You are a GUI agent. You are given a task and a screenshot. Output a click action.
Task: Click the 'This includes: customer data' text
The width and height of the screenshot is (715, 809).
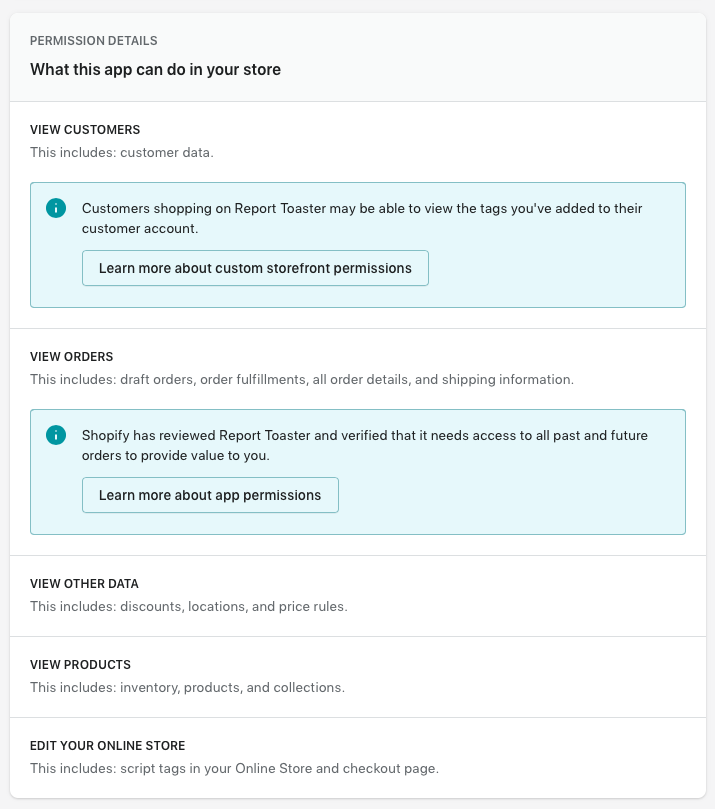[122, 153]
